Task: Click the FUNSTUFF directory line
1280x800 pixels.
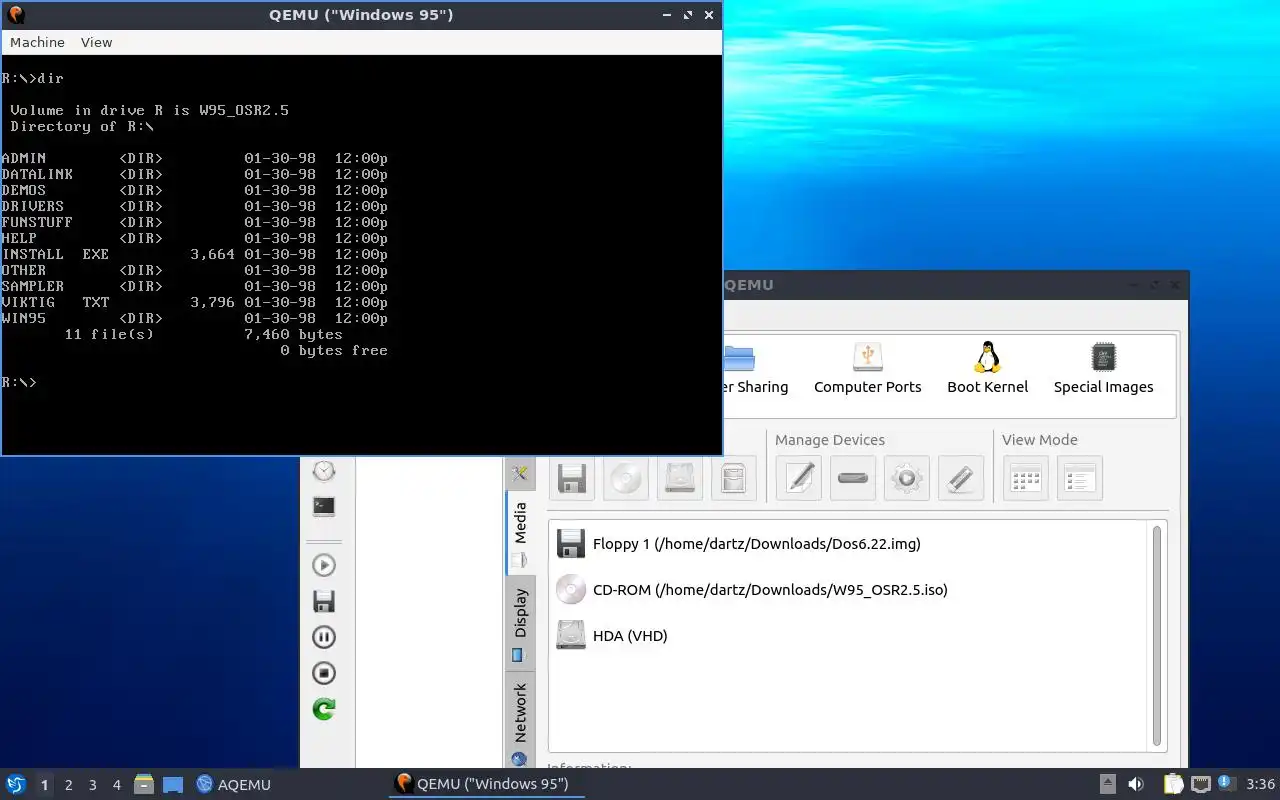Action: coord(195,222)
